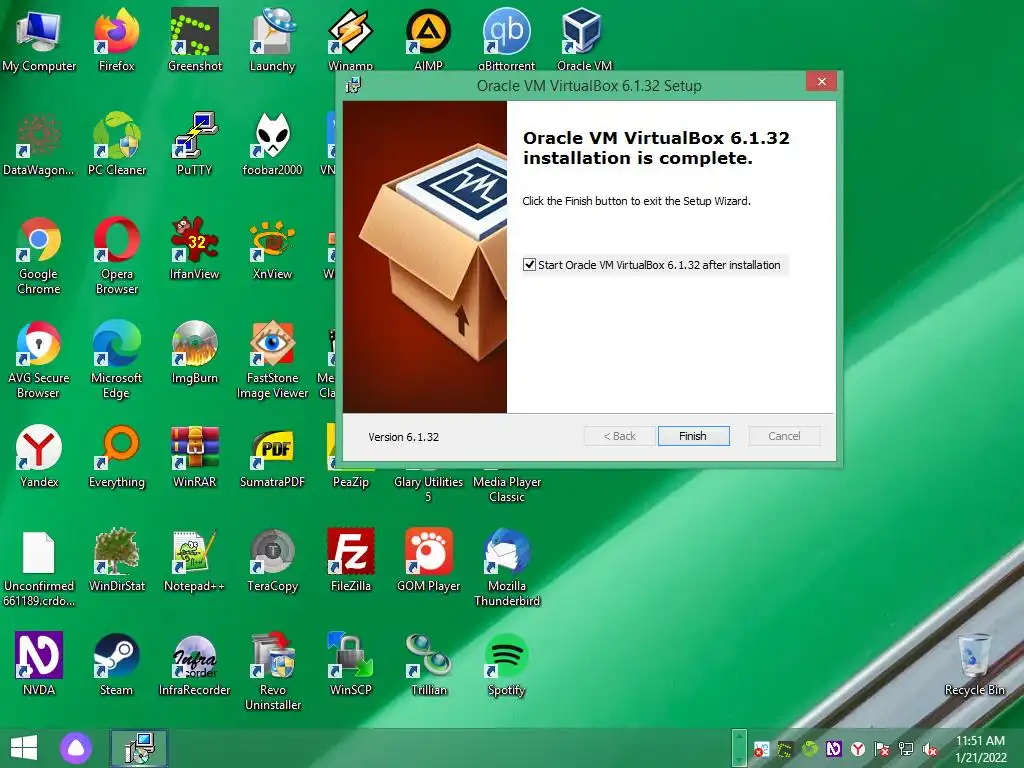Select the Spotify desktop shortcut
1024x768 pixels.
tap(507, 664)
